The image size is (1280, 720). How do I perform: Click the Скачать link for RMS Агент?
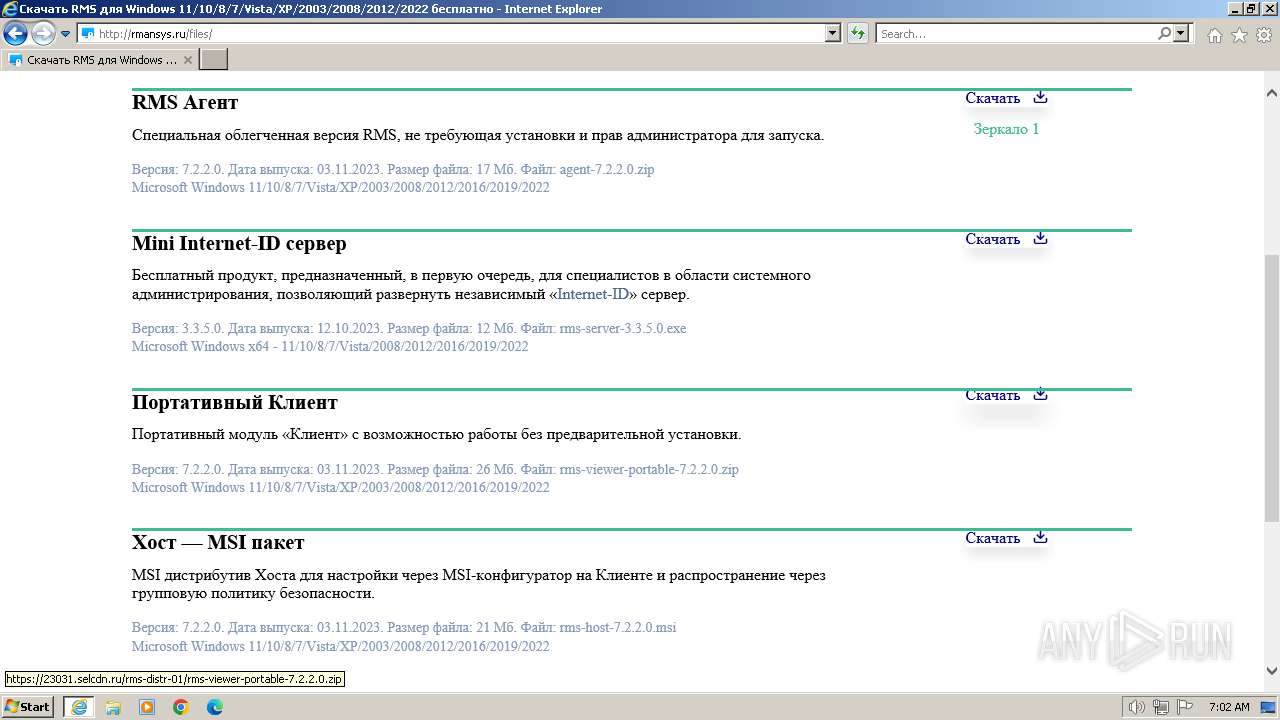point(992,98)
